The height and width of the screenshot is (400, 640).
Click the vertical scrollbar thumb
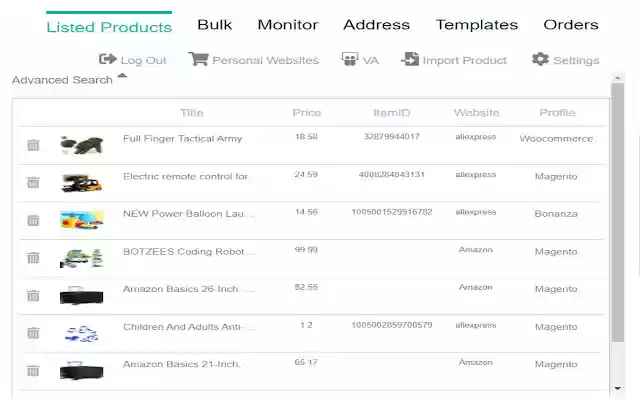(618, 212)
